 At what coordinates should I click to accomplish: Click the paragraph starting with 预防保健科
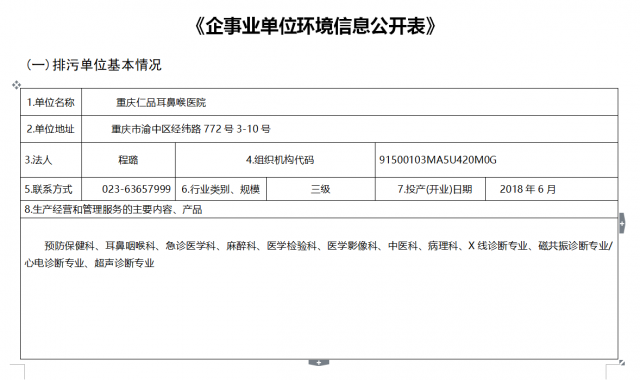tap(319, 254)
